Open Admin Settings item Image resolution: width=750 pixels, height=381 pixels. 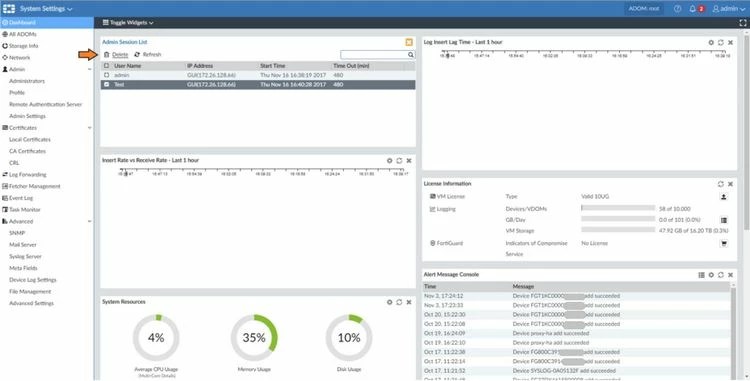(x=27, y=116)
